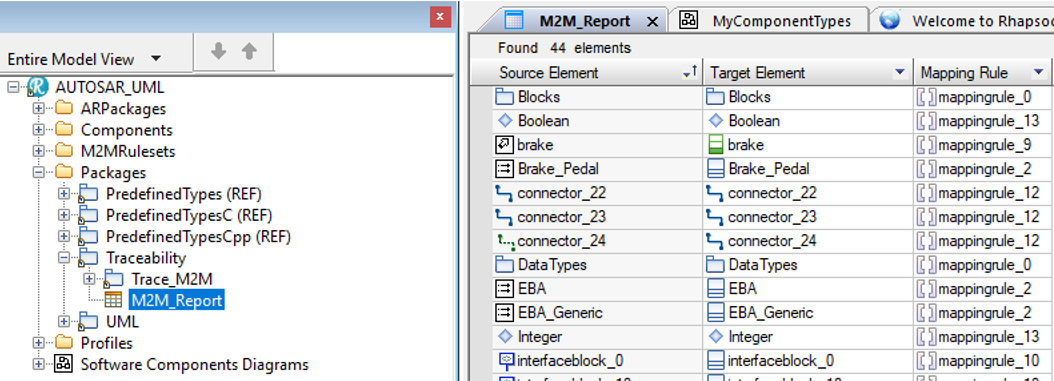Click the Boolean source diamond icon
This screenshot has height=381, width=1054.
pyautogui.click(x=505, y=121)
